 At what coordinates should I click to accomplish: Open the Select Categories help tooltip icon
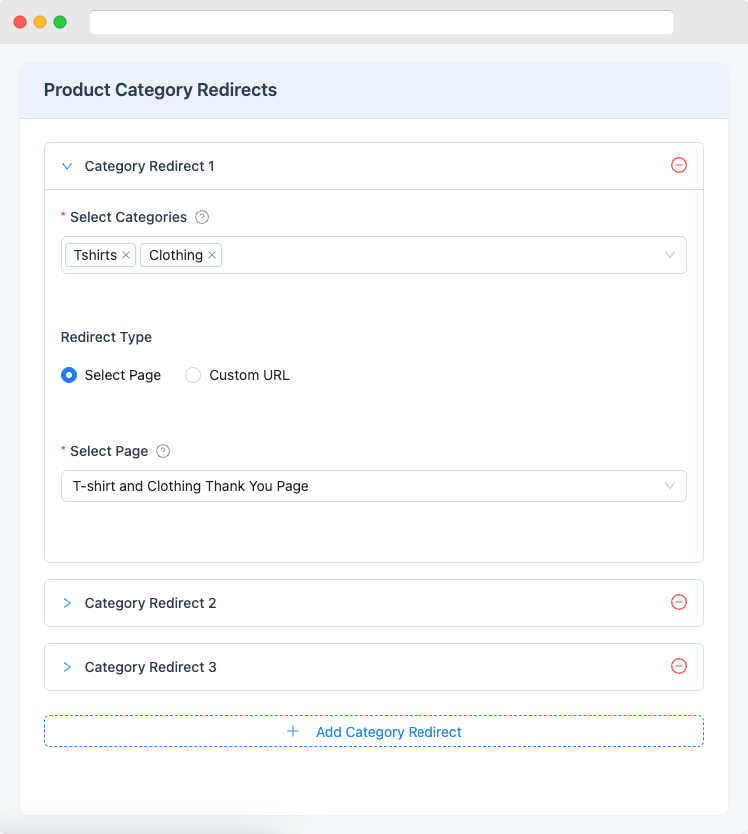click(x=202, y=217)
